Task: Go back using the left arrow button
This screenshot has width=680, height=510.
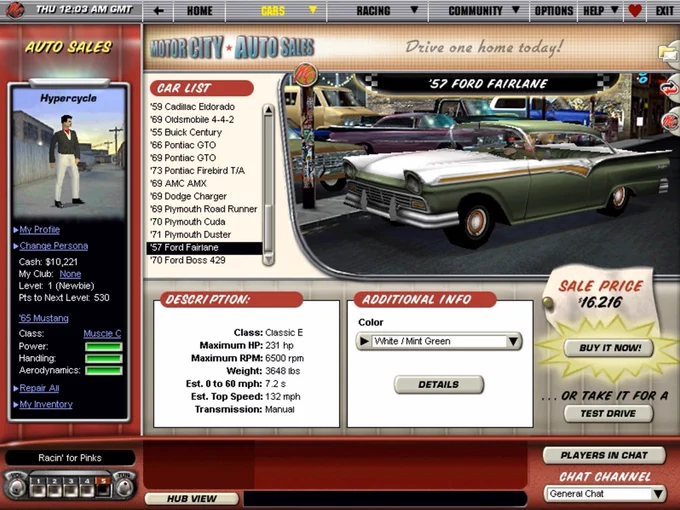Action: click(x=158, y=11)
